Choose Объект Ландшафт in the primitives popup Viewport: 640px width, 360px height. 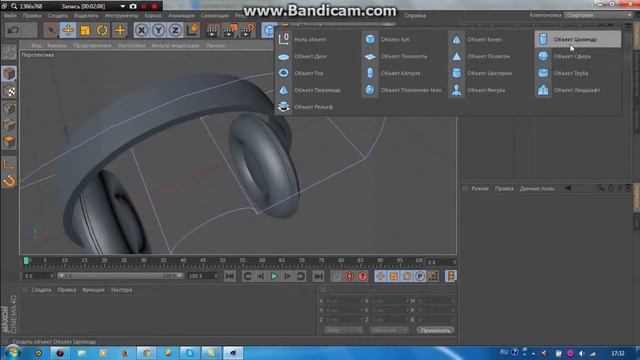coord(578,90)
